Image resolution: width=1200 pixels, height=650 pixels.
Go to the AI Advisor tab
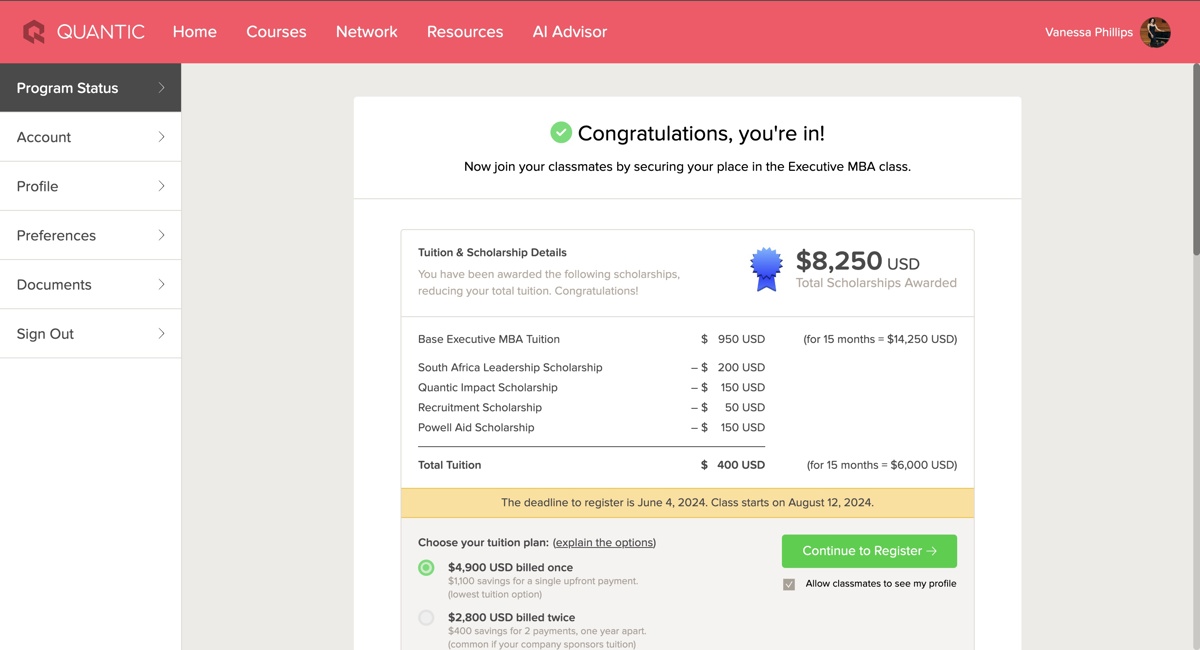click(x=570, y=32)
